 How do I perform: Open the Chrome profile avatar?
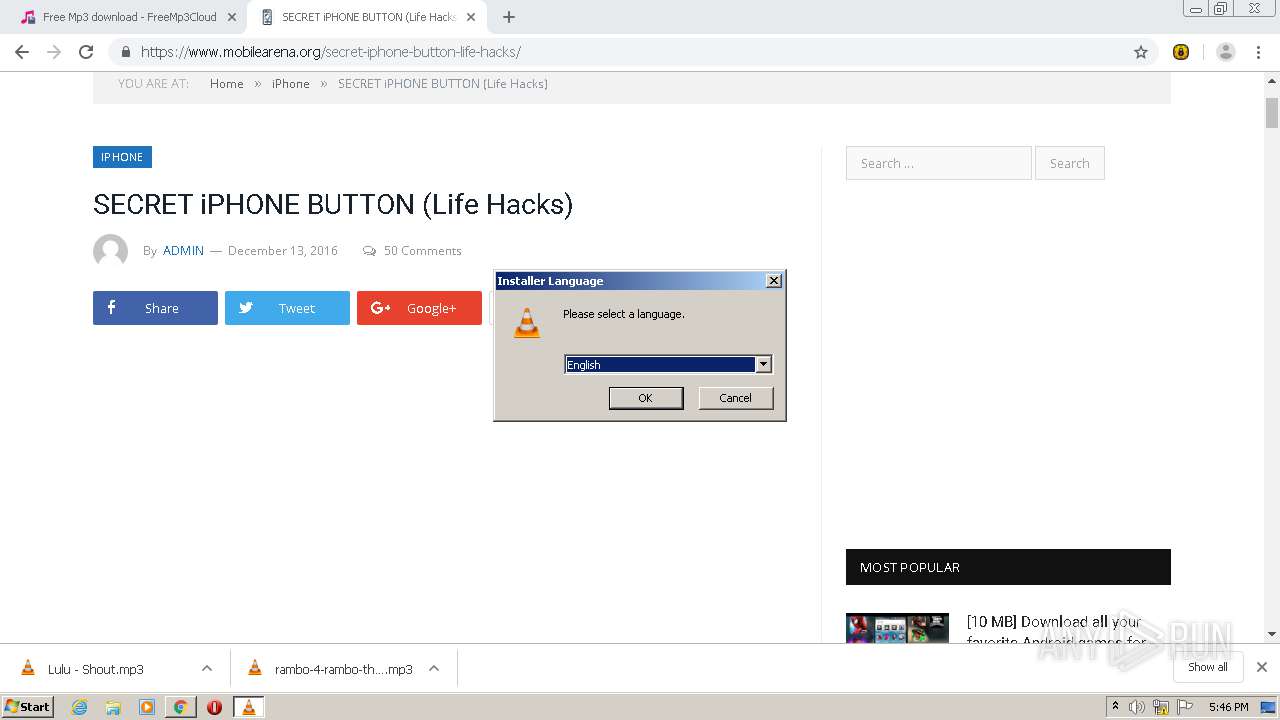click(1226, 52)
